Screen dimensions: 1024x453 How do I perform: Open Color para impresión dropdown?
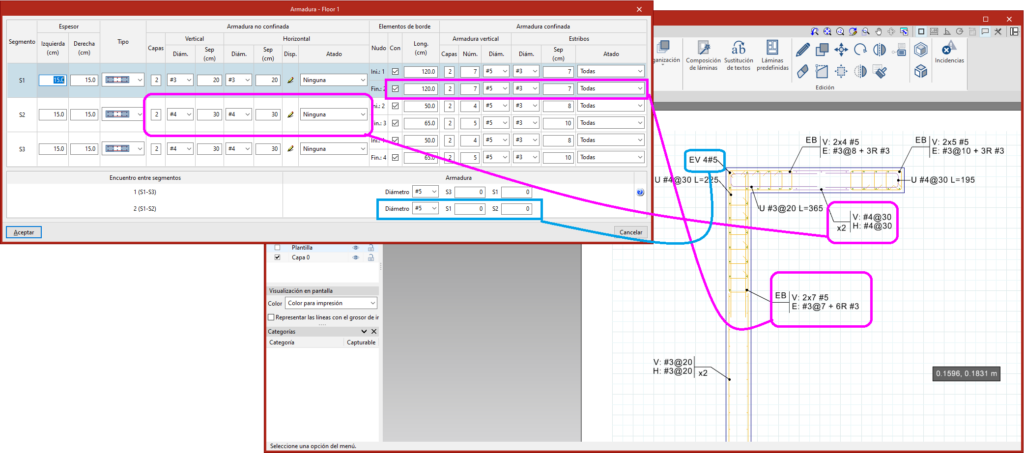(x=330, y=304)
